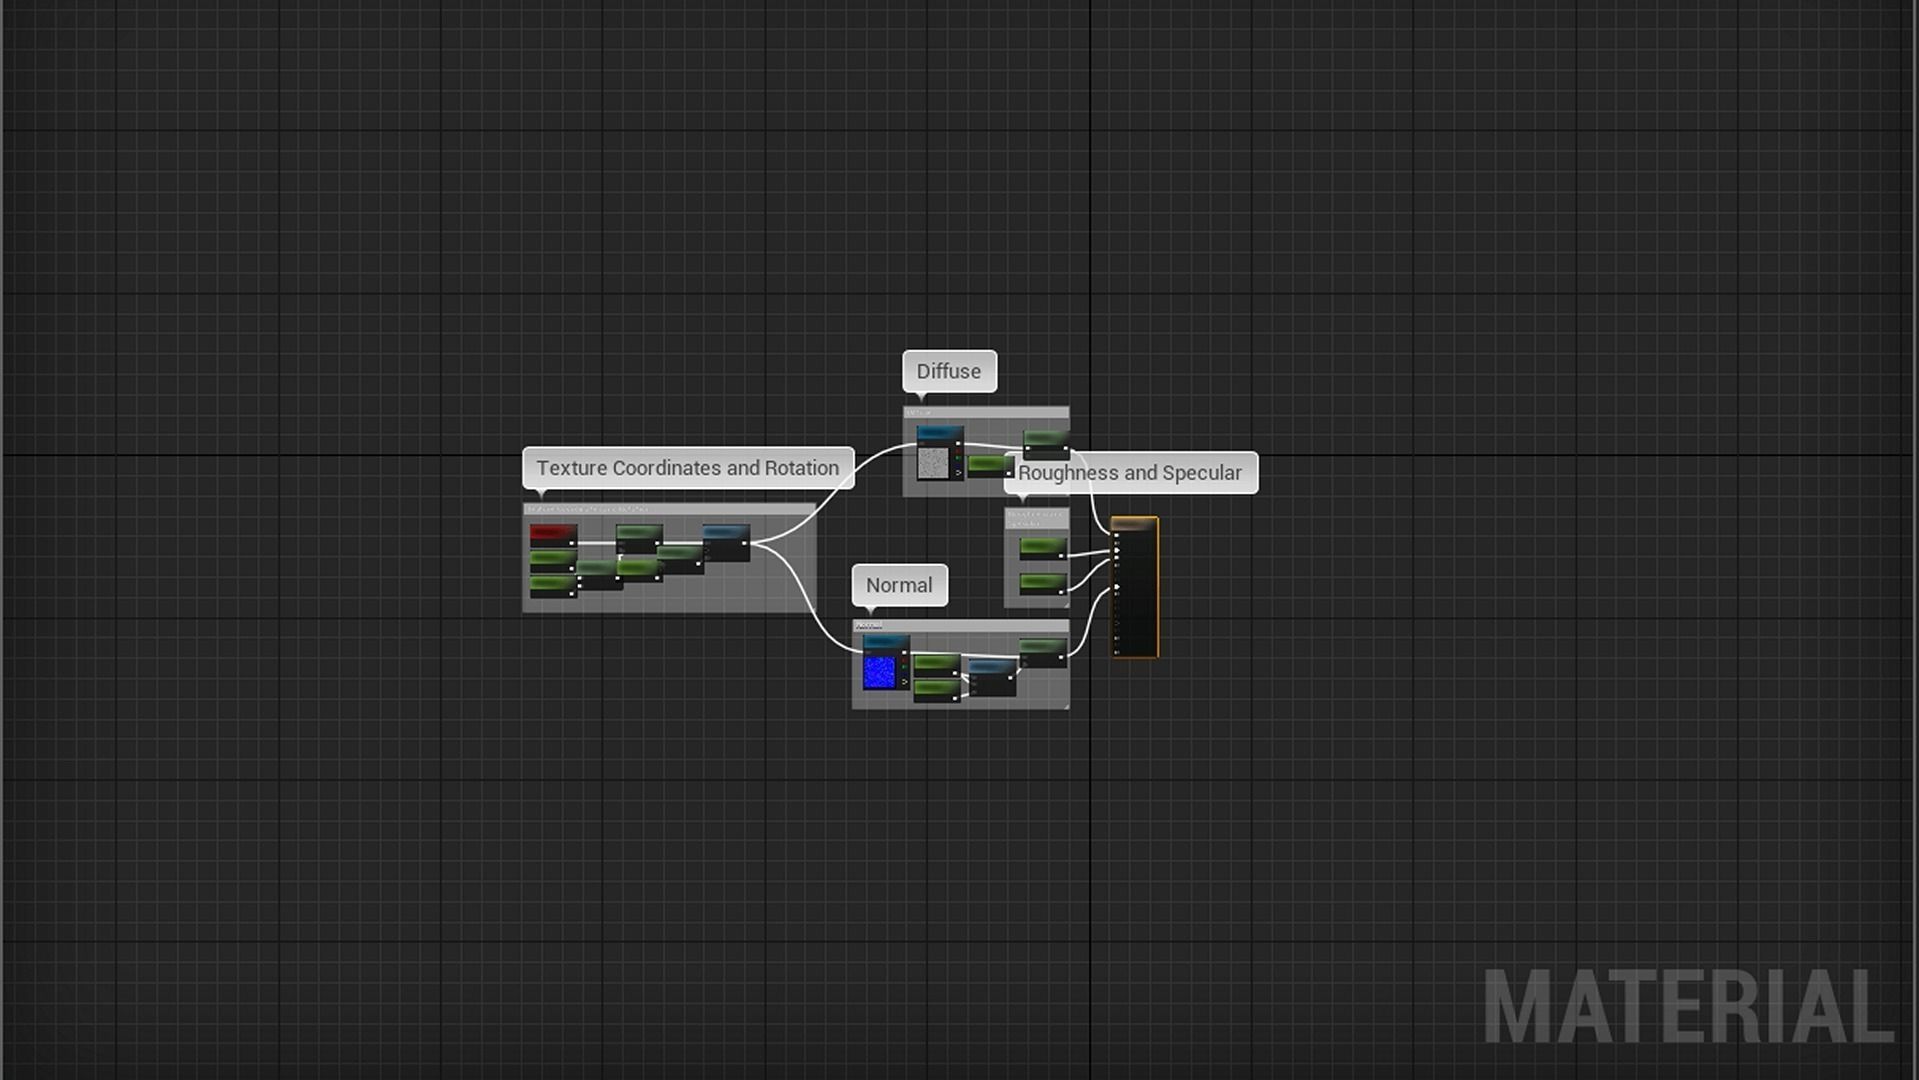Select the red node in Texture Coordinates group
The image size is (1919, 1080).
[553, 533]
